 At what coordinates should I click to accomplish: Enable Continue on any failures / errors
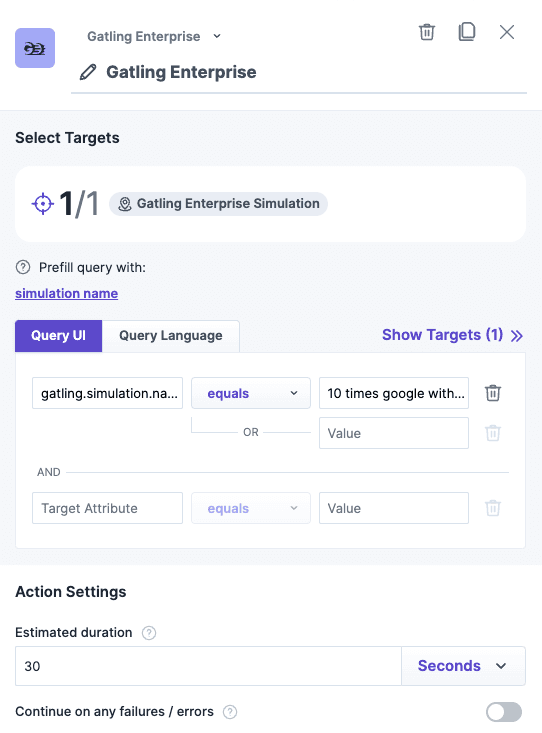pos(504,712)
